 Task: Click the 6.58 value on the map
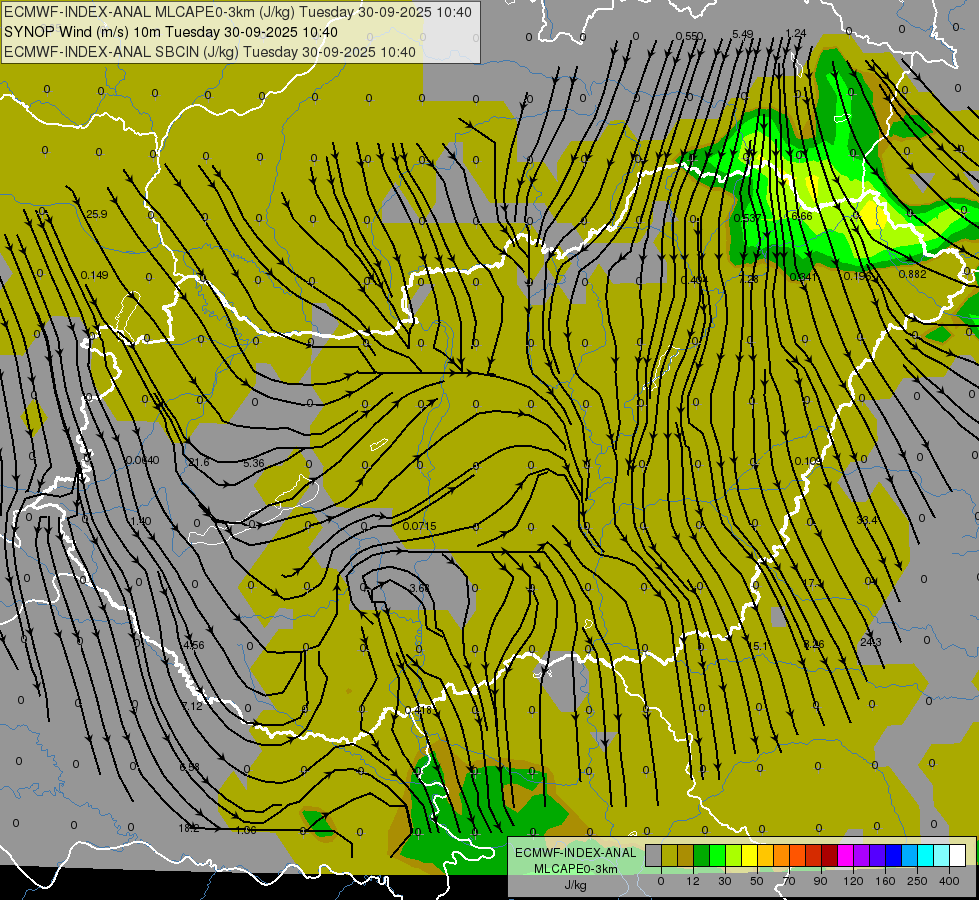tap(189, 766)
